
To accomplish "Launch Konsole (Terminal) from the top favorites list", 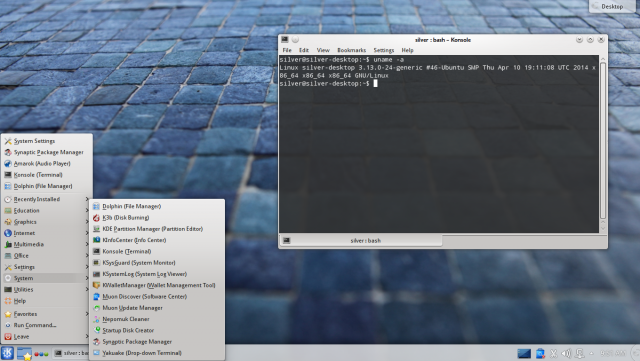I will (47, 175).
